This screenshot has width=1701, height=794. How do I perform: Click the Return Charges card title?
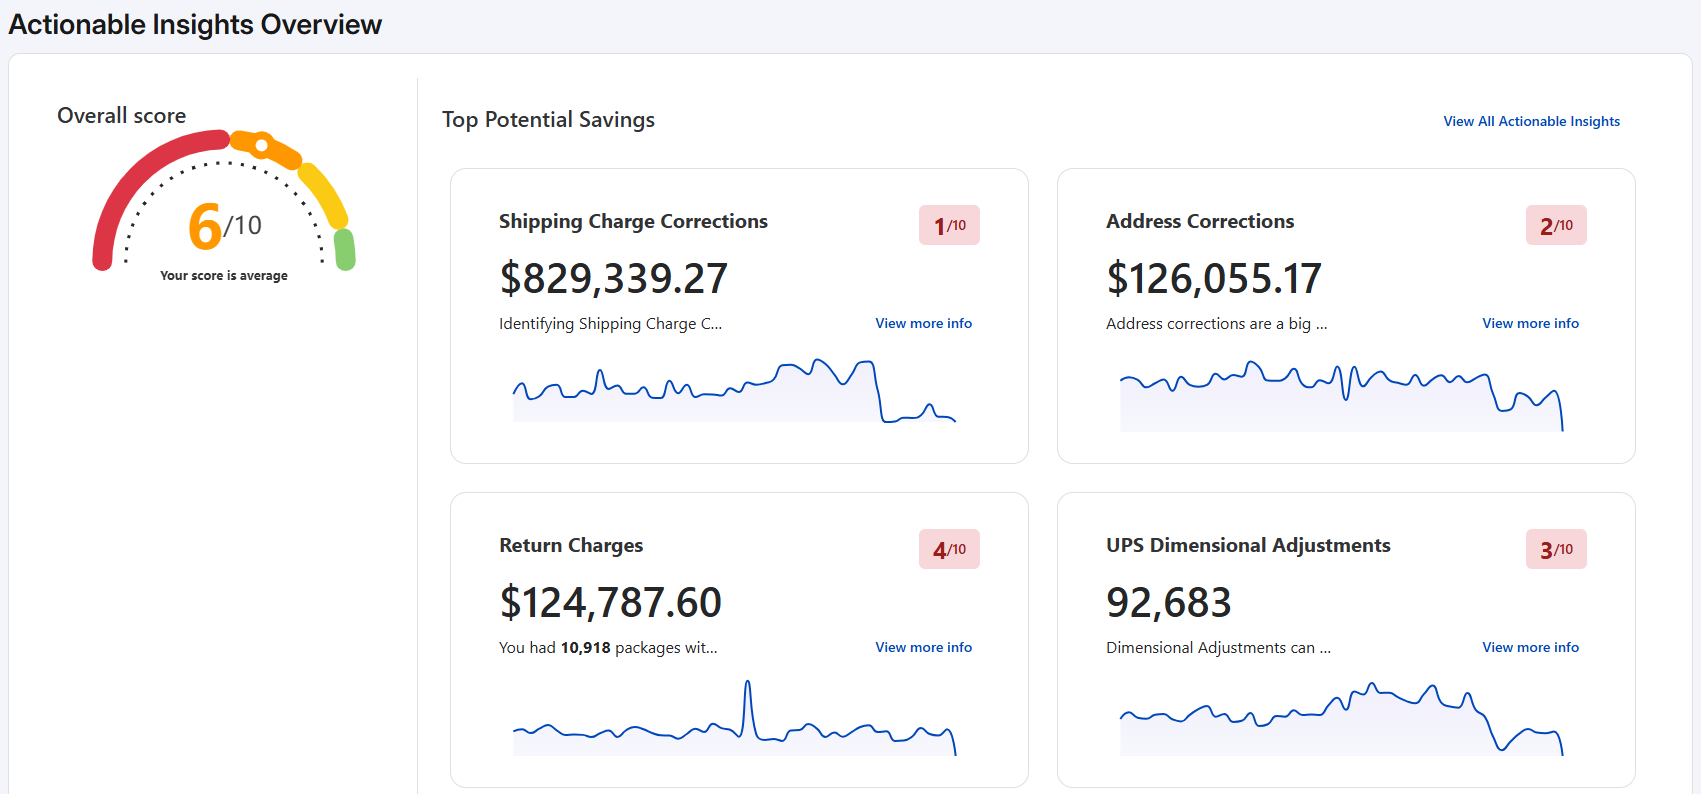(x=571, y=545)
